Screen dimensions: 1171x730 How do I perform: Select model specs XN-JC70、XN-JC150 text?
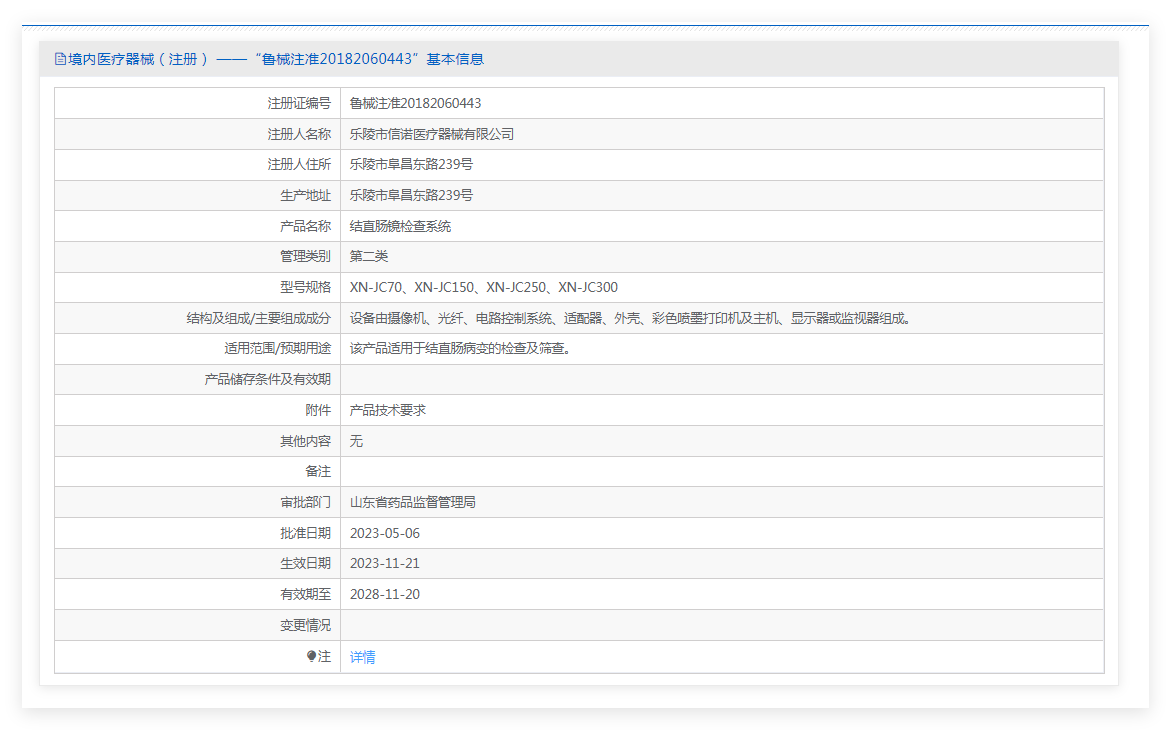(x=411, y=288)
